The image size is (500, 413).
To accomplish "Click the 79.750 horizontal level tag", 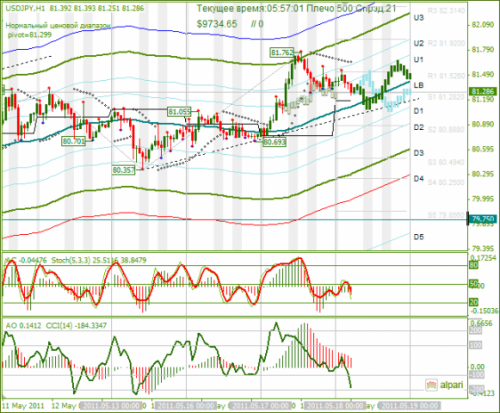I will click(483, 219).
